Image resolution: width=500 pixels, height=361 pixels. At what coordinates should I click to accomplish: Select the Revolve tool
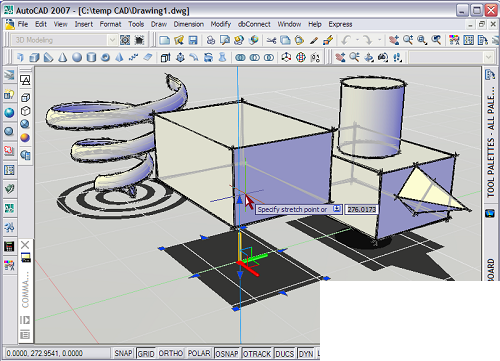[208, 57]
